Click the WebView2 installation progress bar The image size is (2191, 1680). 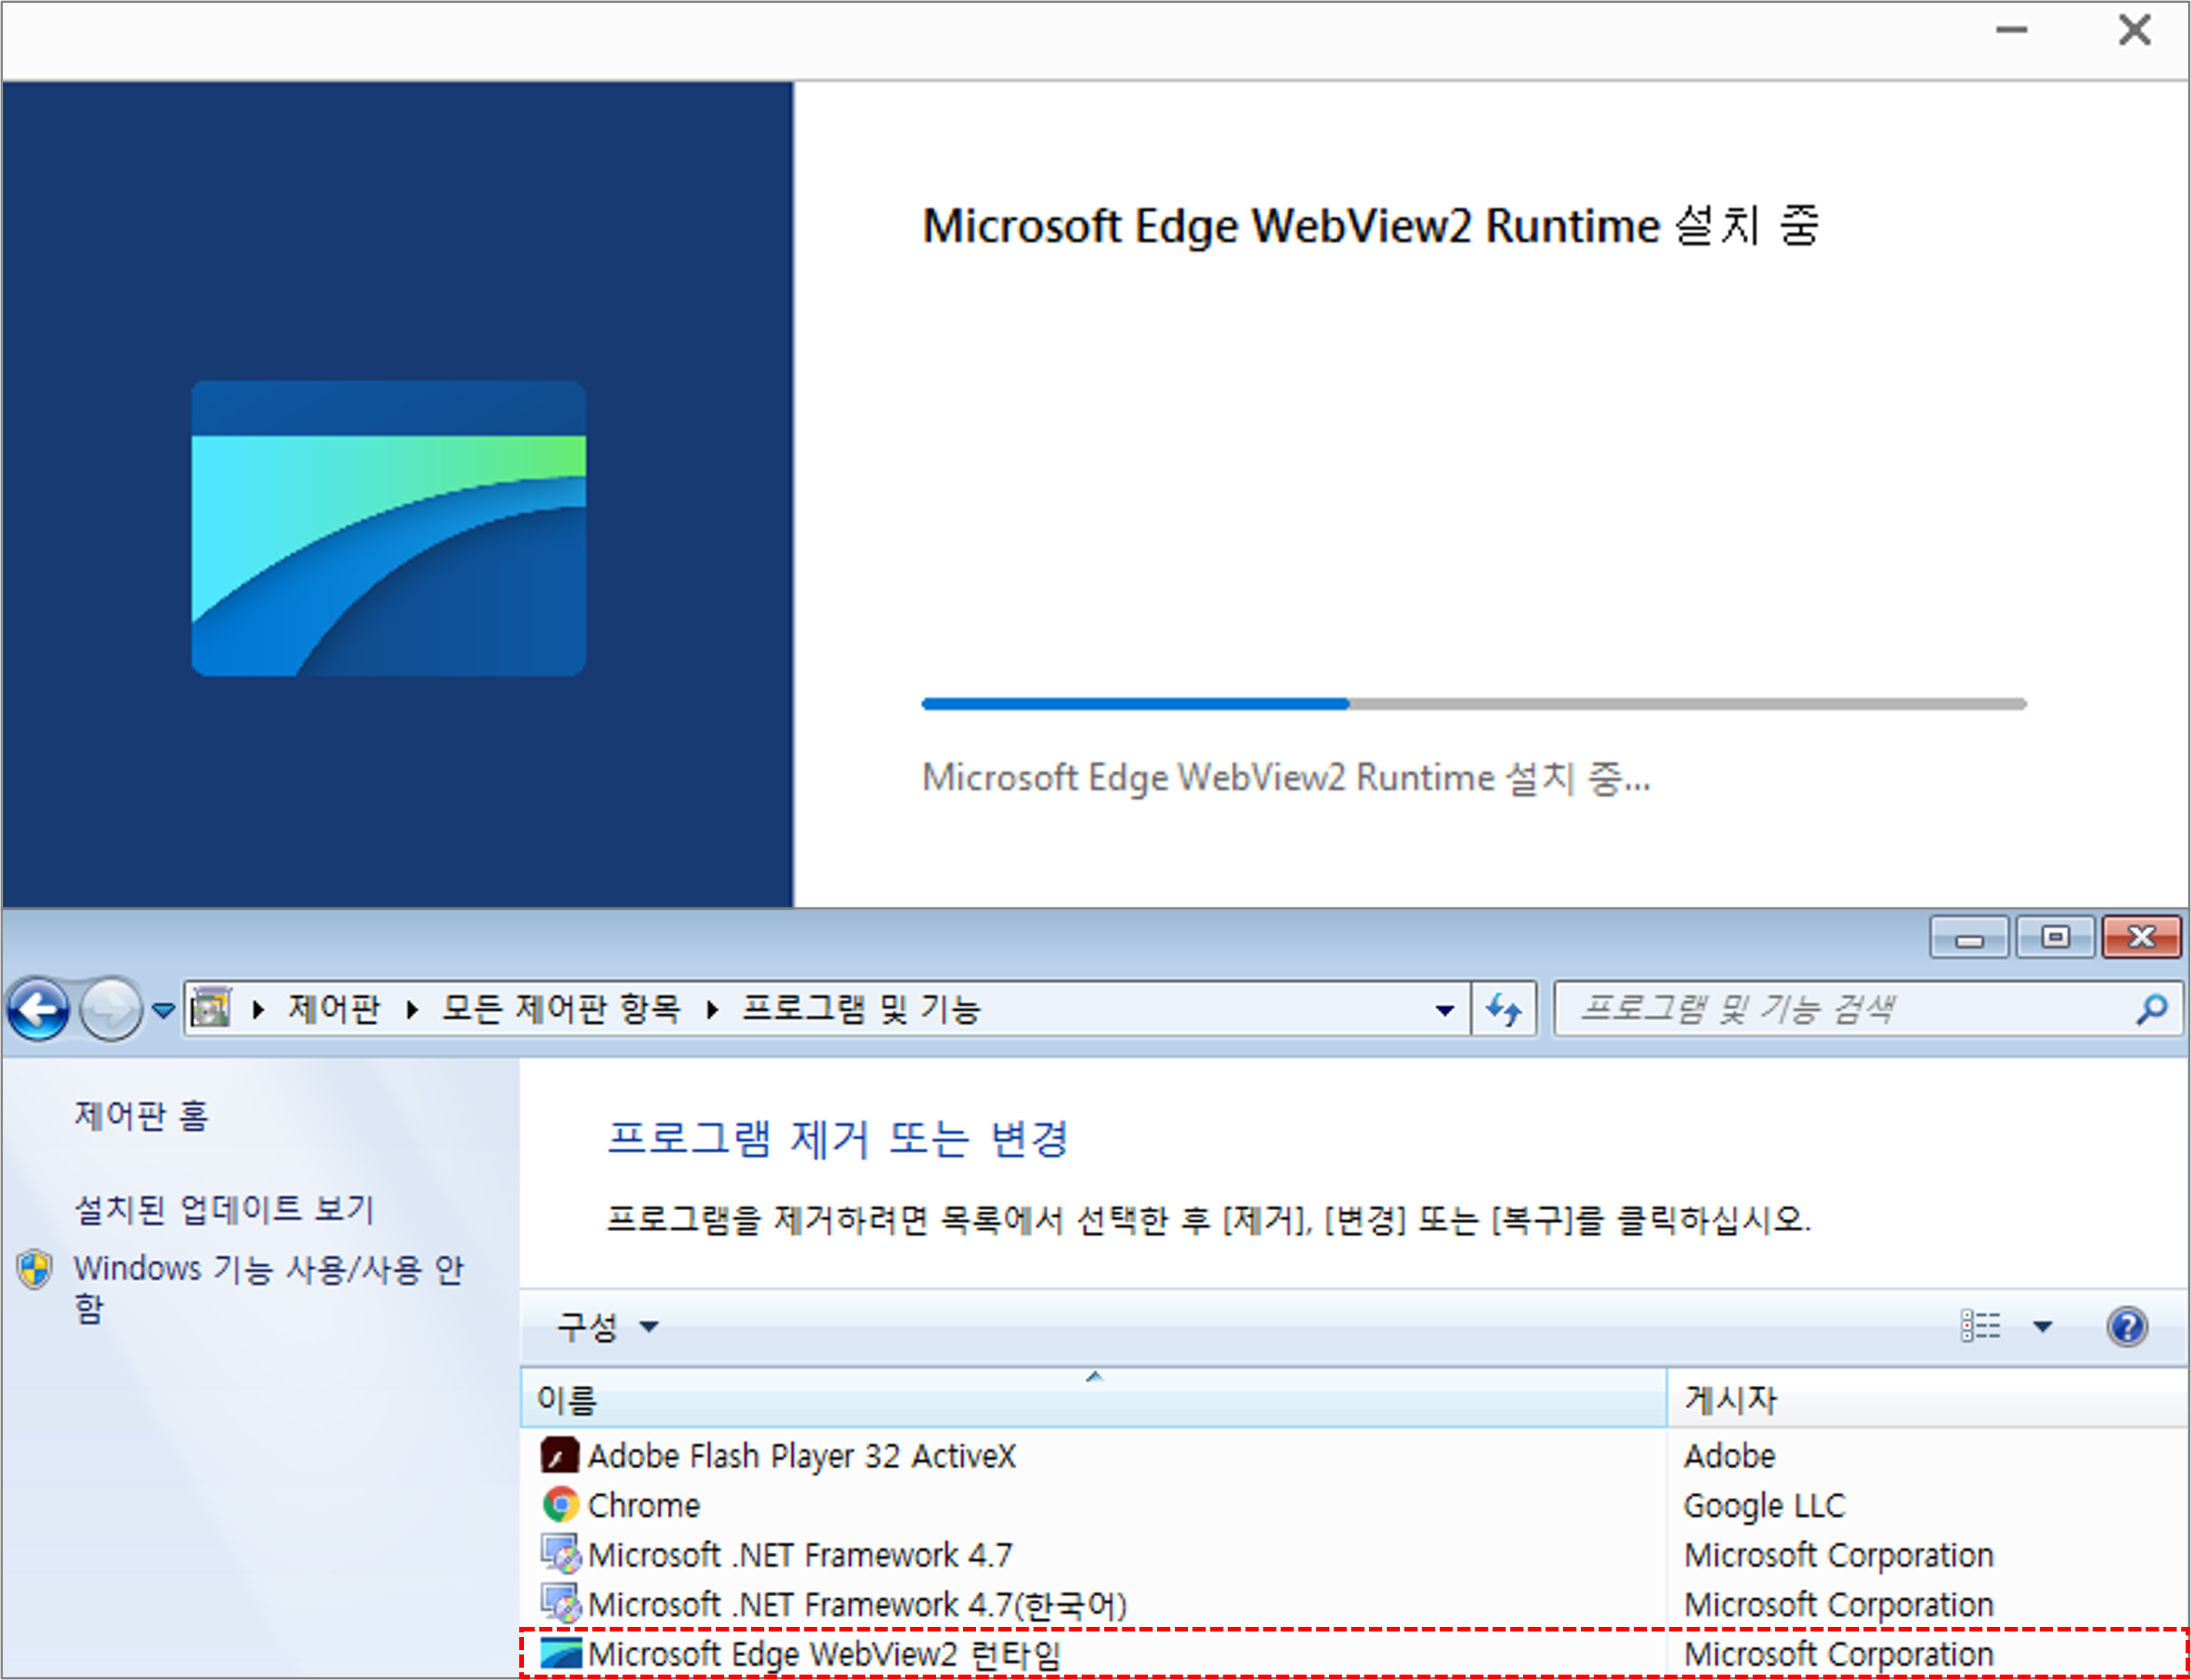(1473, 704)
